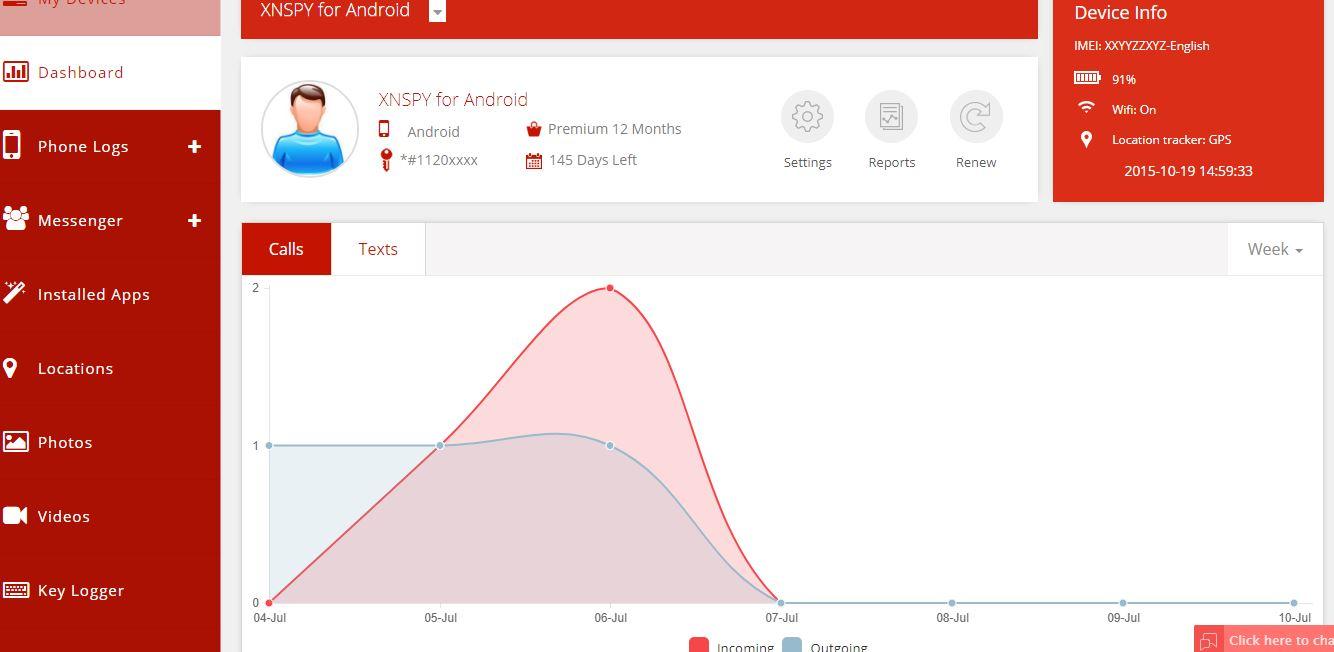Click the 91% battery text
This screenshot has width=1334, height=652.
click(1124, 79)
